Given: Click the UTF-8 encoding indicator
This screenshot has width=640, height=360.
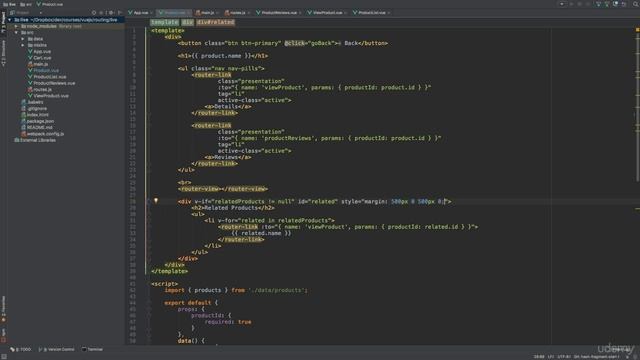Looking at the screenshot, I should pos(564,357).
